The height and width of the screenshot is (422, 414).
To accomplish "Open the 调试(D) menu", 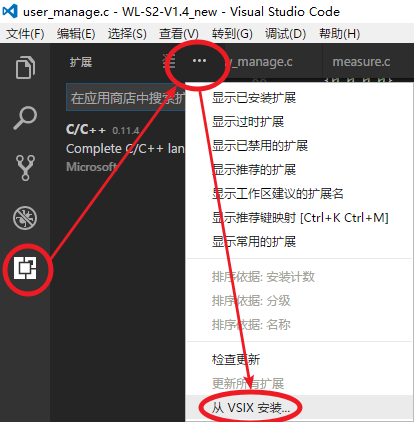I will coord(286,34).
